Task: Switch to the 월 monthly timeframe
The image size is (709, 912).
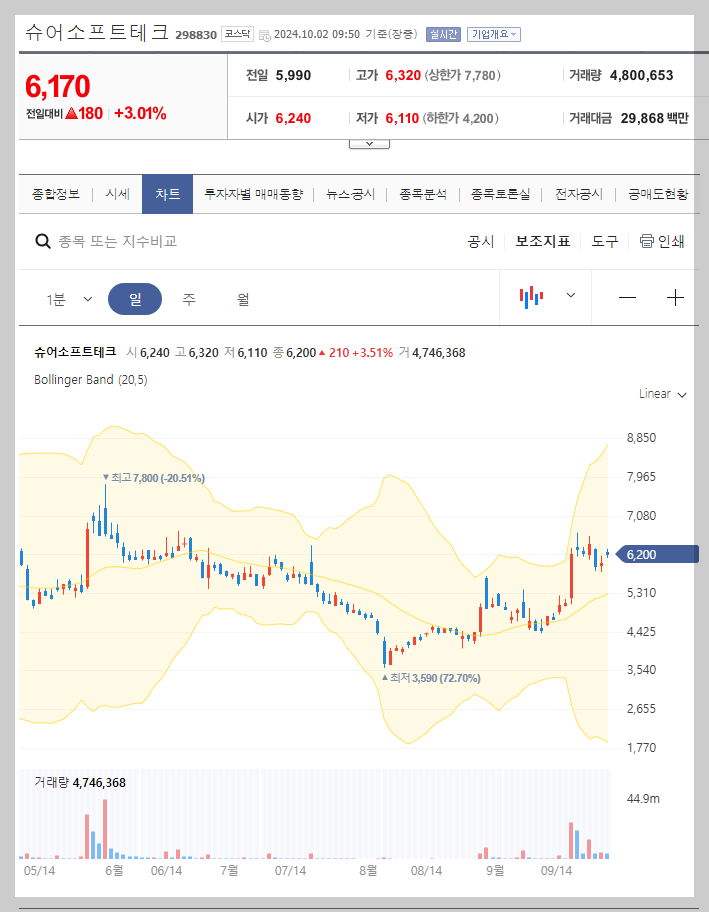Action: coord(243,299)
